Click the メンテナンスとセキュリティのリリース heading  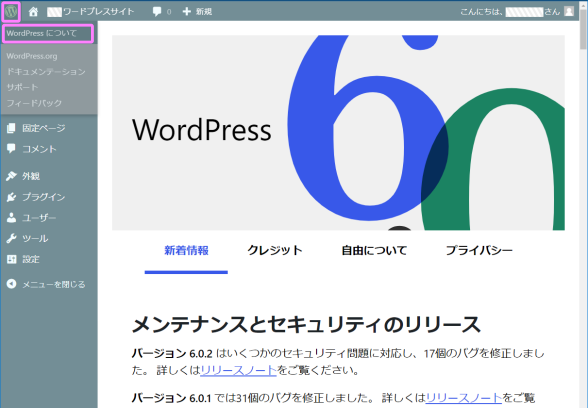[x=306, y=325]
